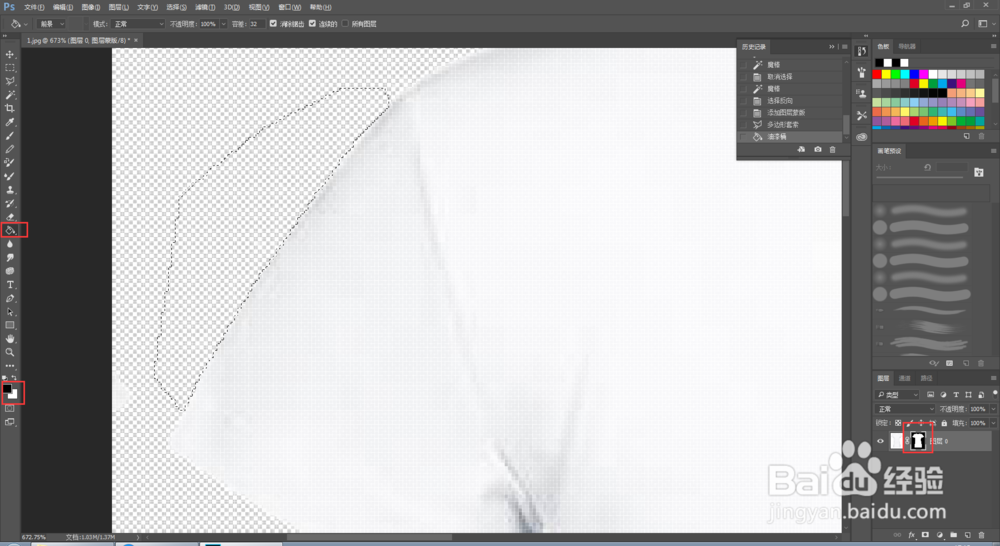This screenshot has width=1000, height=546.
Task: Open the File menu
Action: pyautogui.click(x=34, y=7)
